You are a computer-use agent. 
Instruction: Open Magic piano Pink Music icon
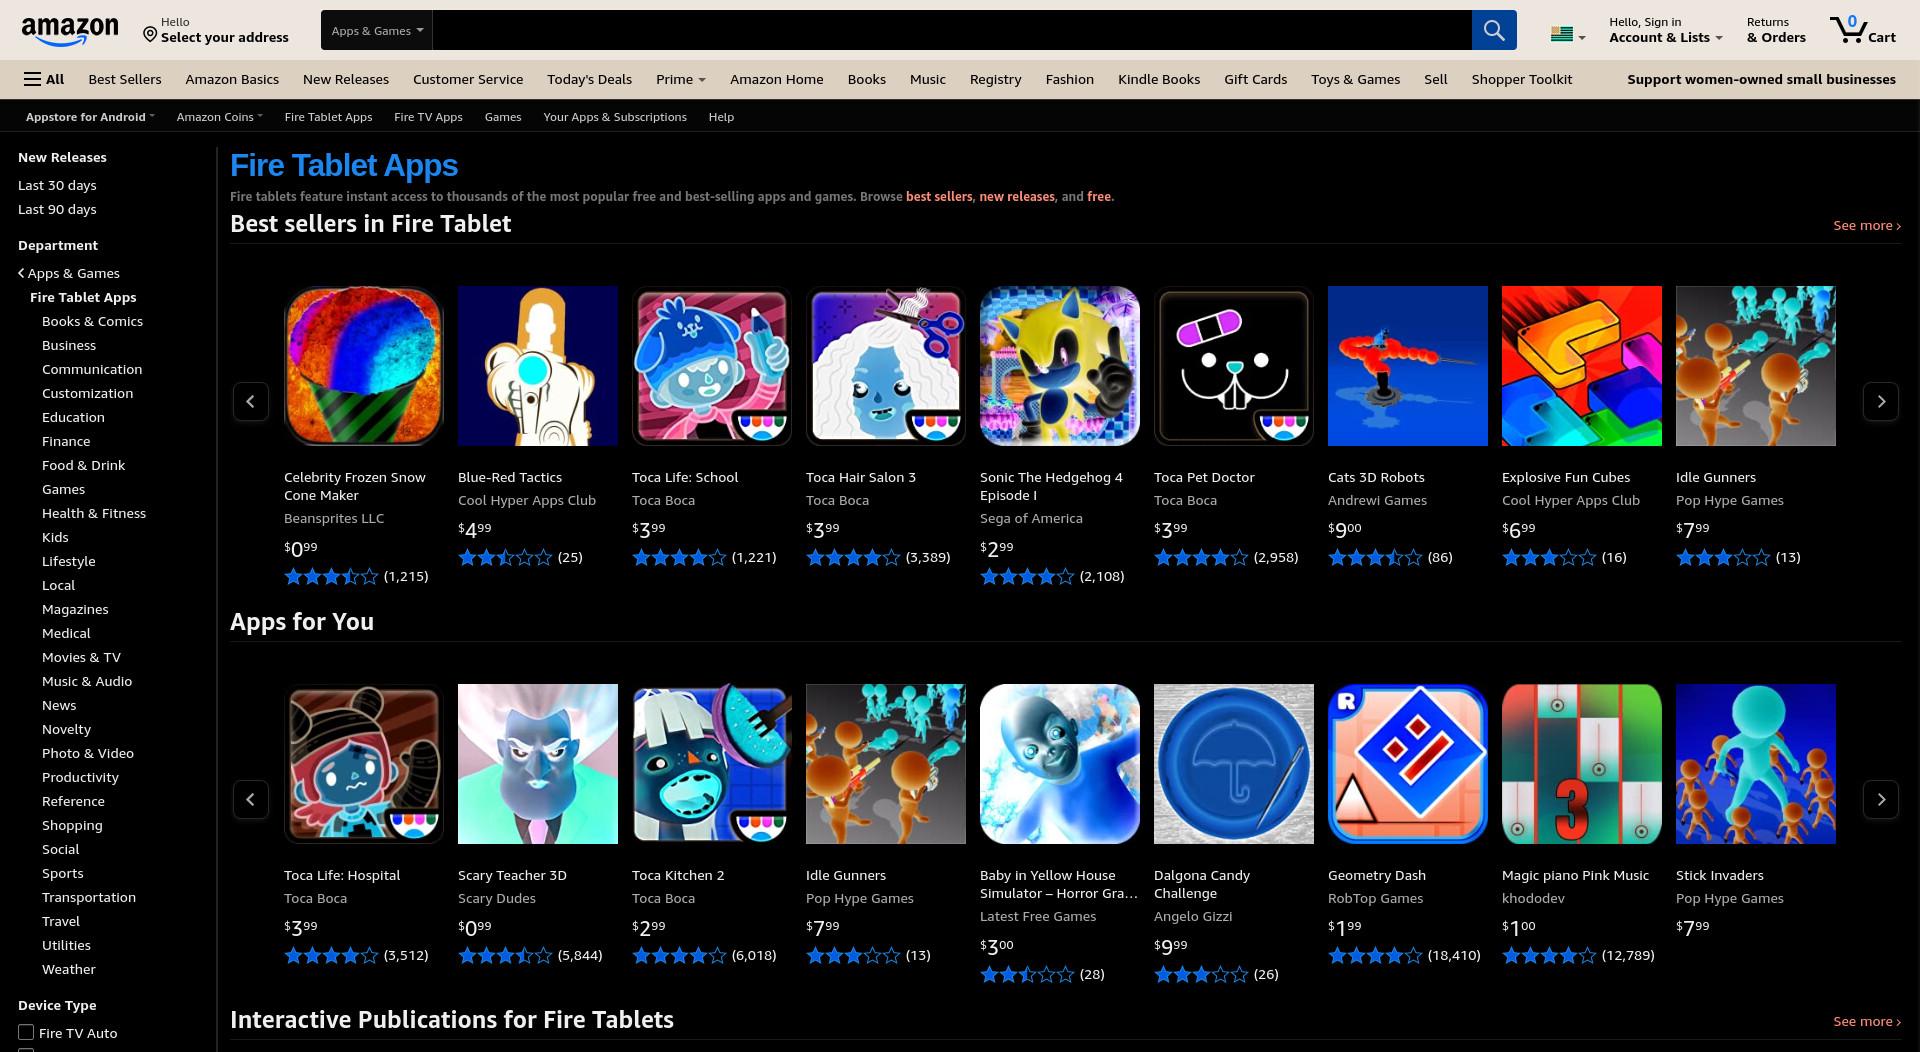coord(1582,764)
